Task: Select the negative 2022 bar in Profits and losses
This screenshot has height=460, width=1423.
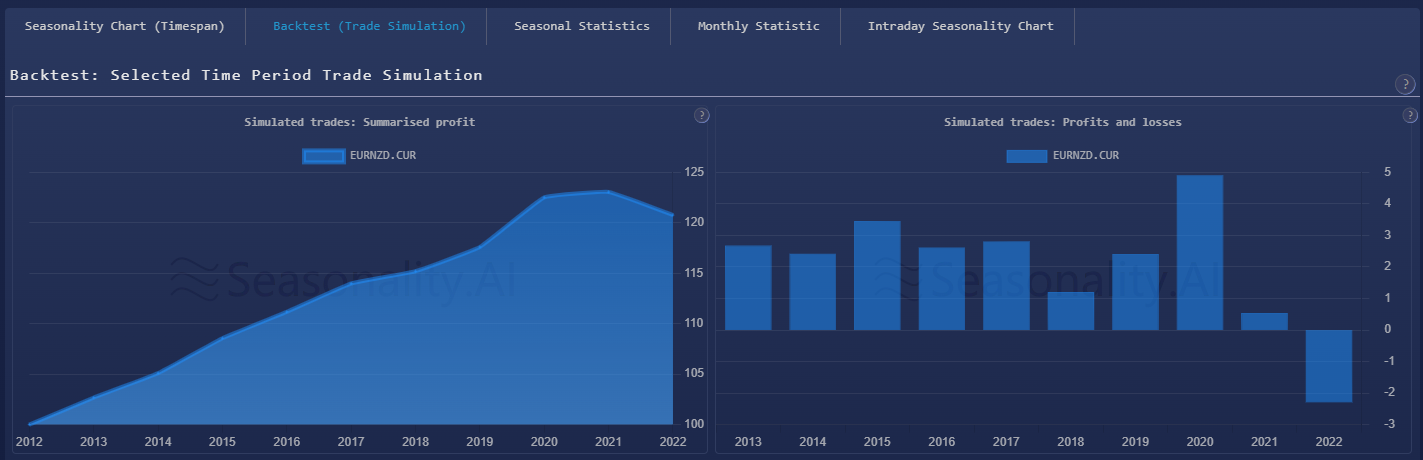Action: [1328, 365]
